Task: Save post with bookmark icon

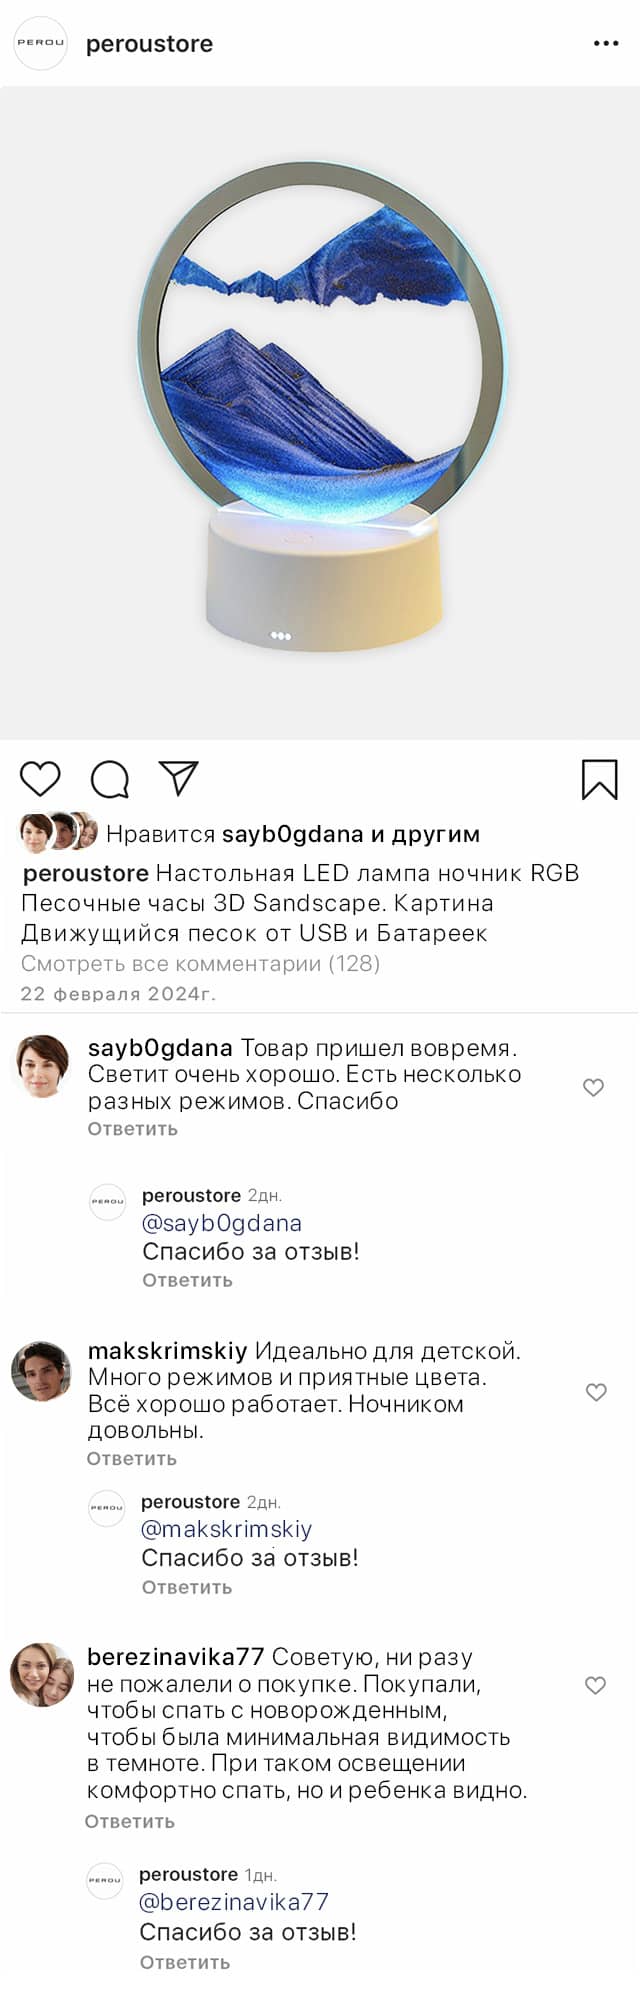Action: [x=599, y=780]
